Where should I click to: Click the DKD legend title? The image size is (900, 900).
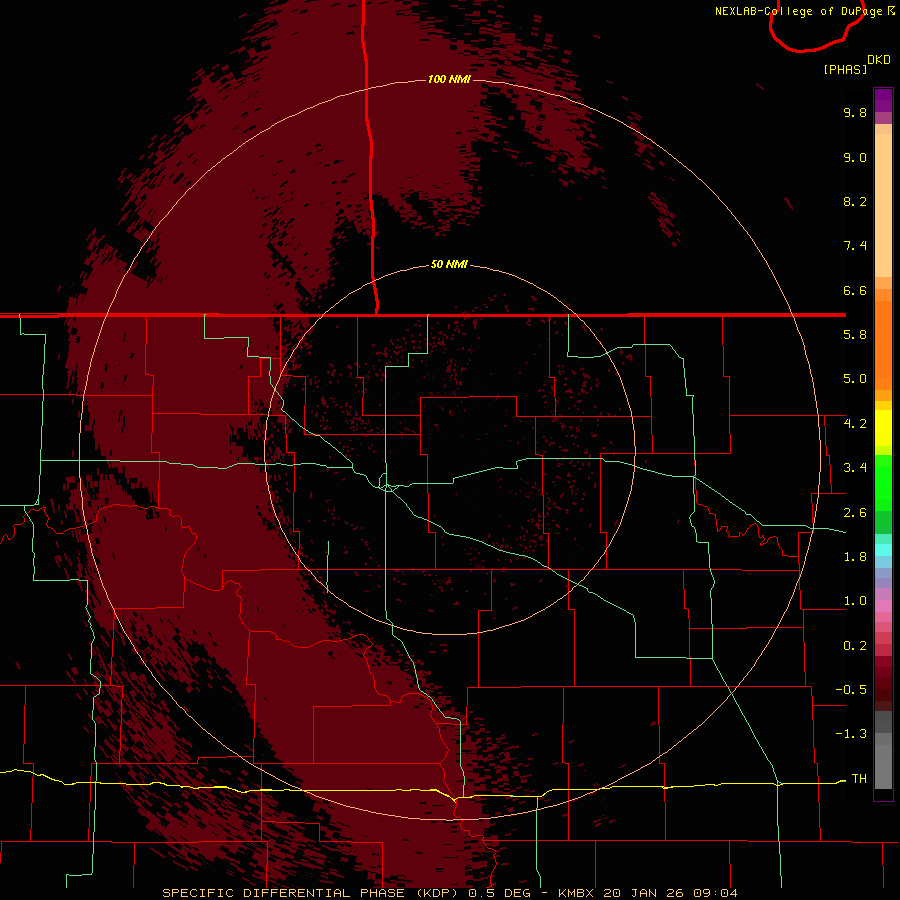pyautogui.click(x=879, y=59)
